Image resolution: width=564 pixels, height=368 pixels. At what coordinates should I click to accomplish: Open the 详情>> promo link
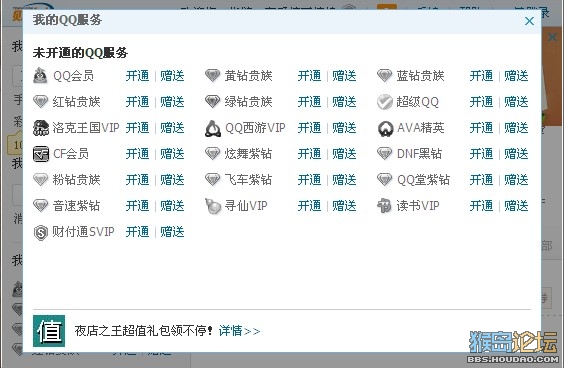pyautogui.click(x=239, y=331)
